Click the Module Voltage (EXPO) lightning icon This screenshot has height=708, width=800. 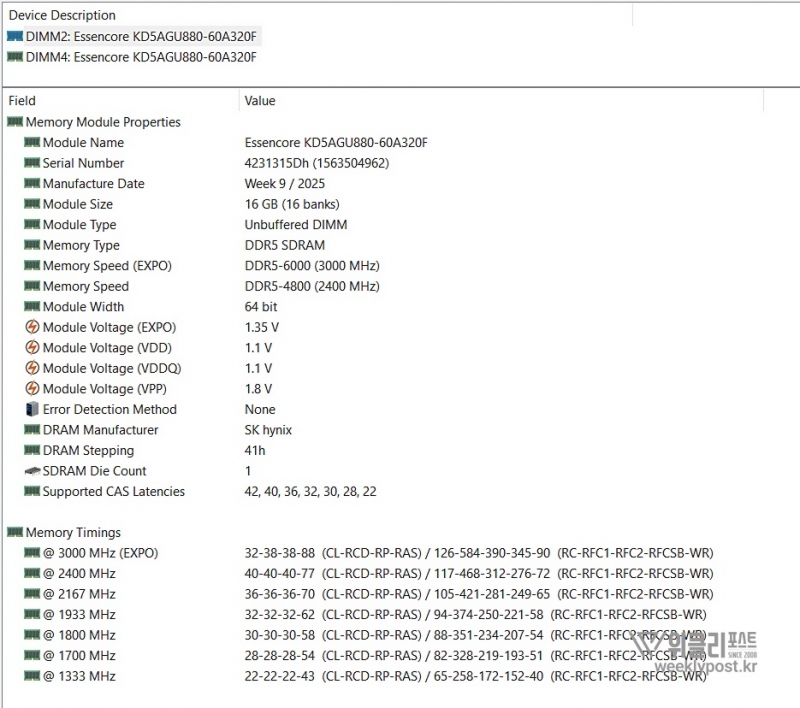pos(32,327)
